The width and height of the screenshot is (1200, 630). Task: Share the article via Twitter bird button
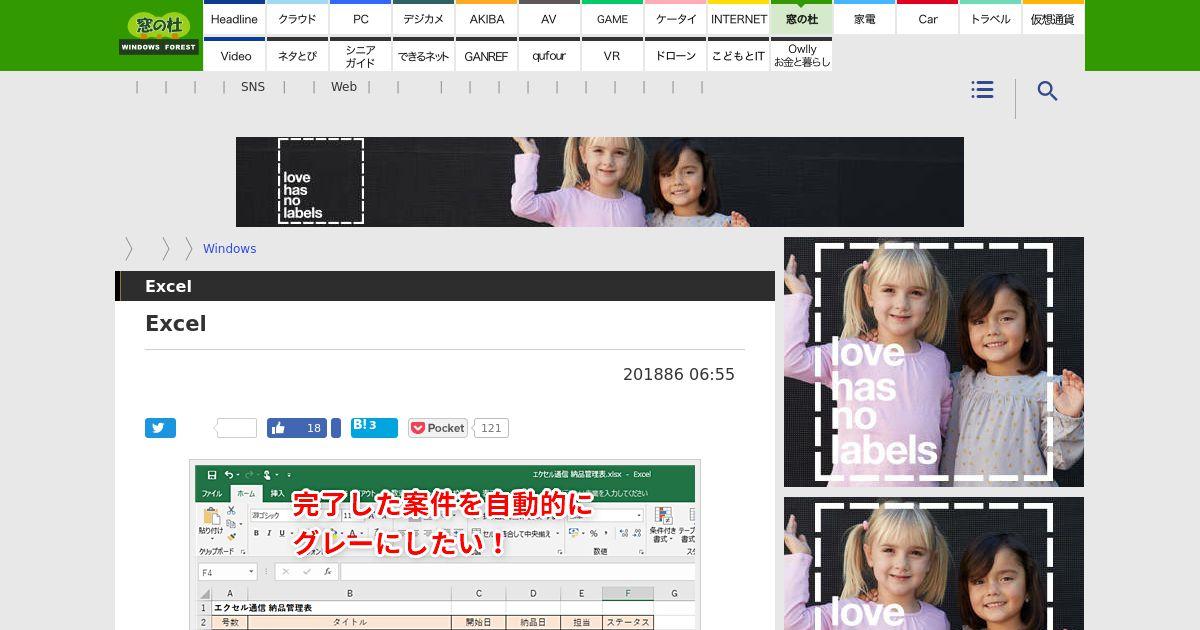pyautogui.click(x=160, y=428)
